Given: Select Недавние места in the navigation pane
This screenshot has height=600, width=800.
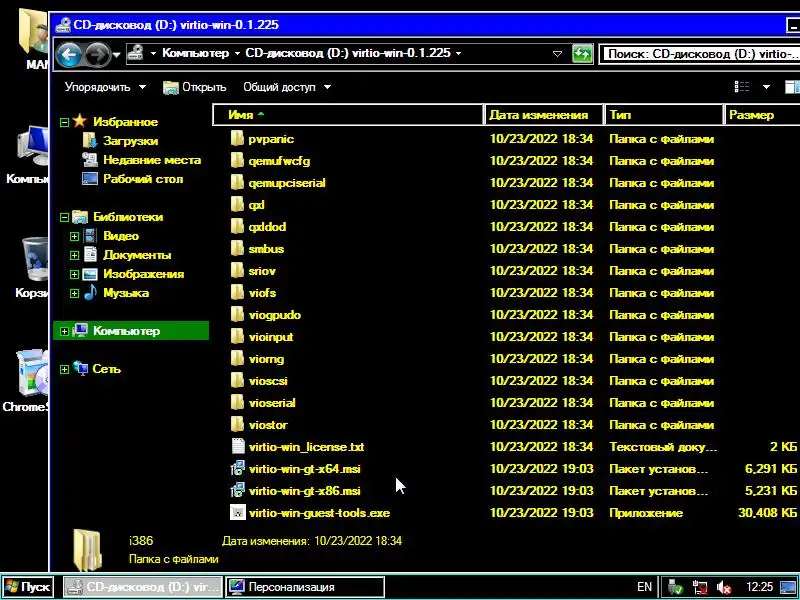Looking at the screenshot, I should pos(152,160).
